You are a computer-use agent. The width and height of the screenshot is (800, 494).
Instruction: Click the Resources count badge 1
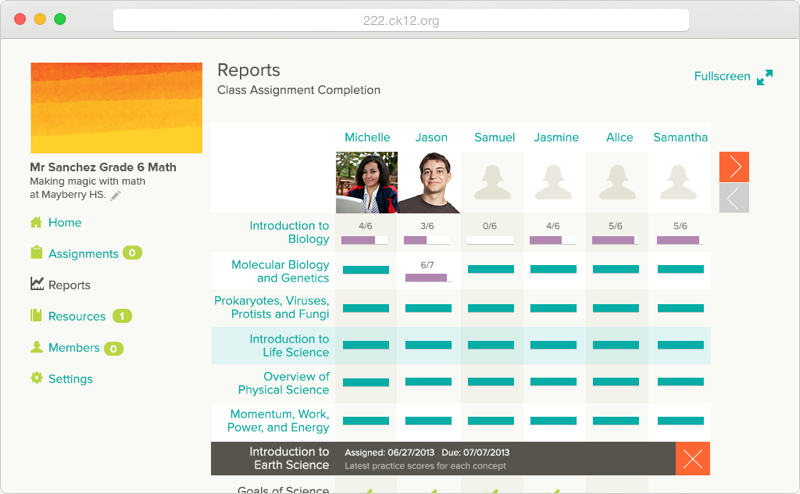coord(122,316)
